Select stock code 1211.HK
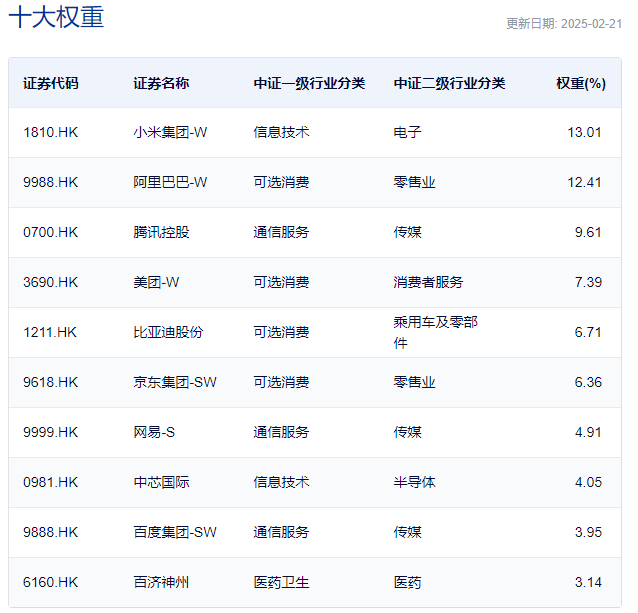The width and height of the screenshot is (638, 613). [x=50, y=332]
